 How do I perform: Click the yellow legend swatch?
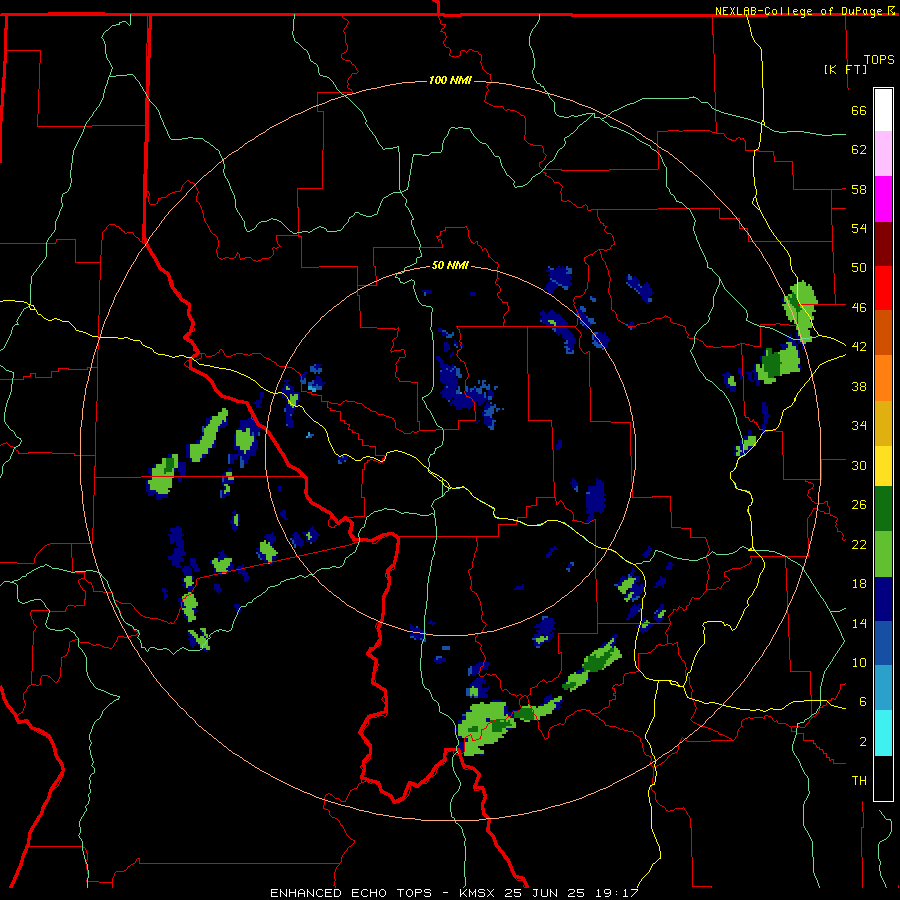[x=883, y=466]
